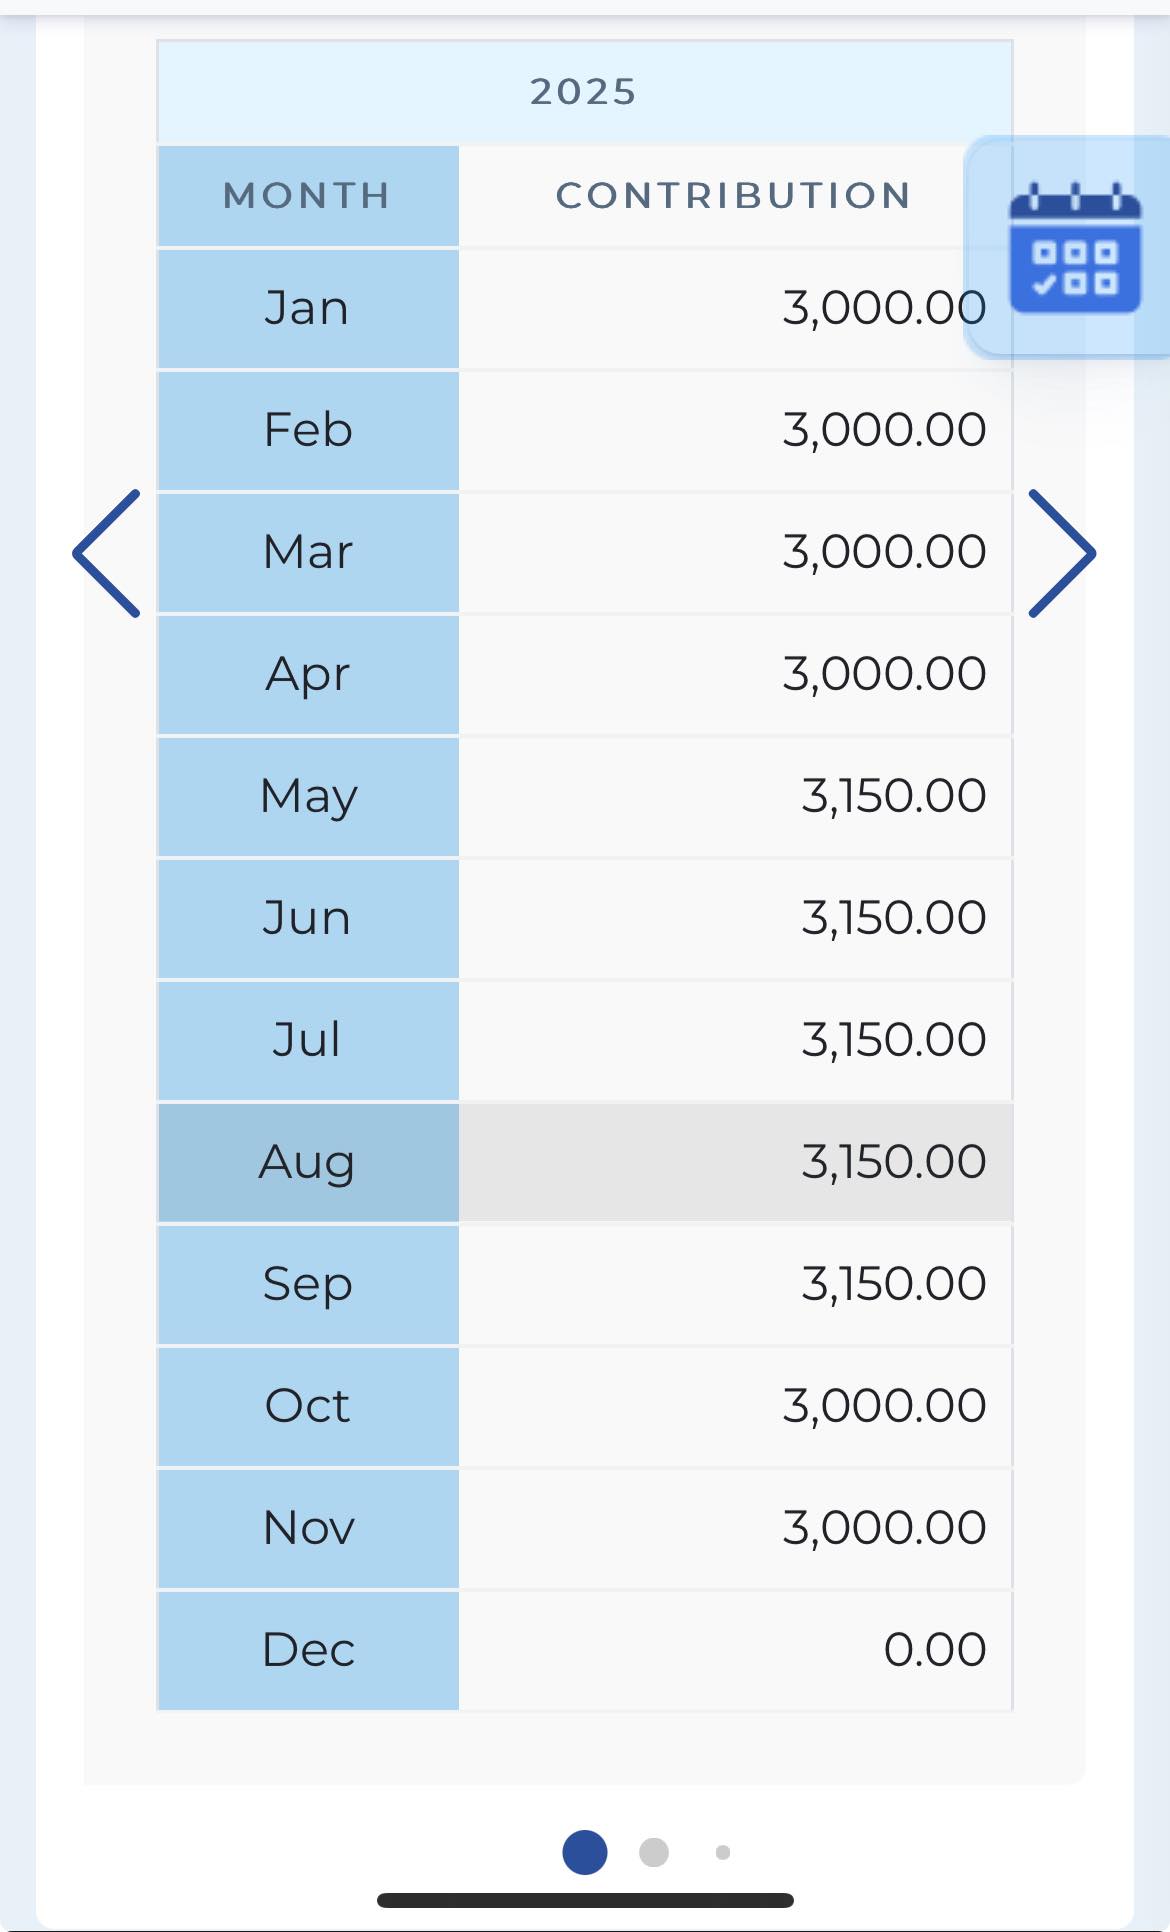The image size is (1170, 1932).
Task: Select the Aug month row
Action: 585,1162
